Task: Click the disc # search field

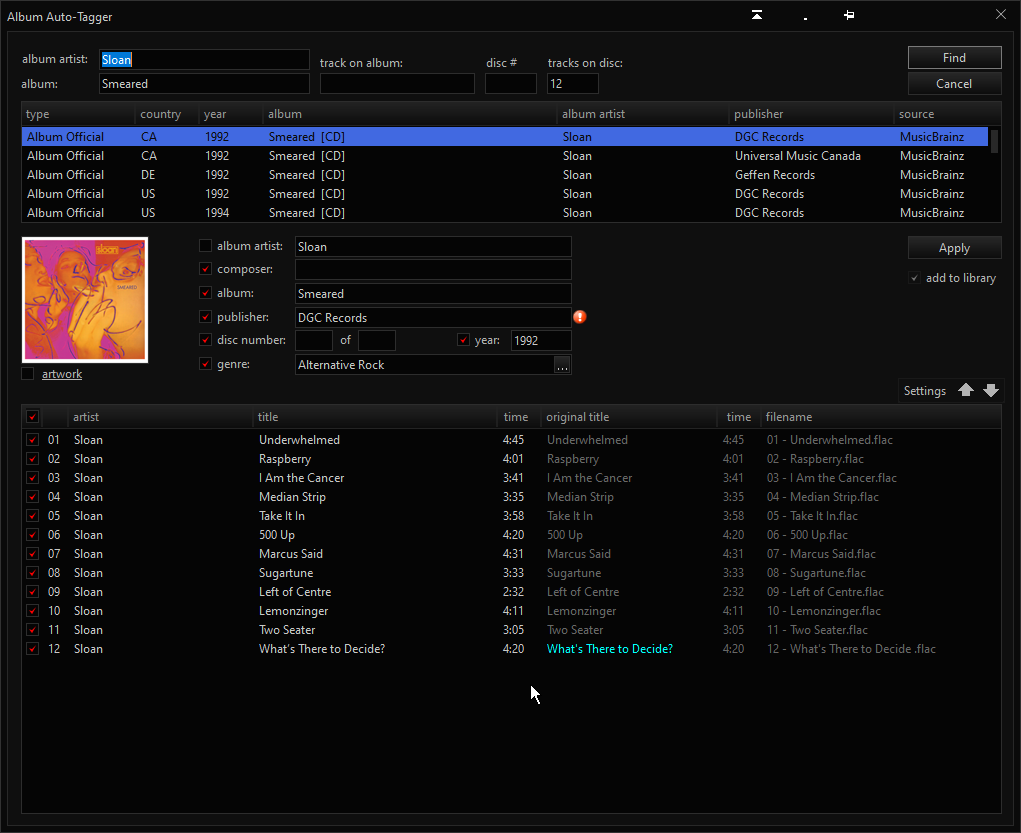Action: click(510, 83)
